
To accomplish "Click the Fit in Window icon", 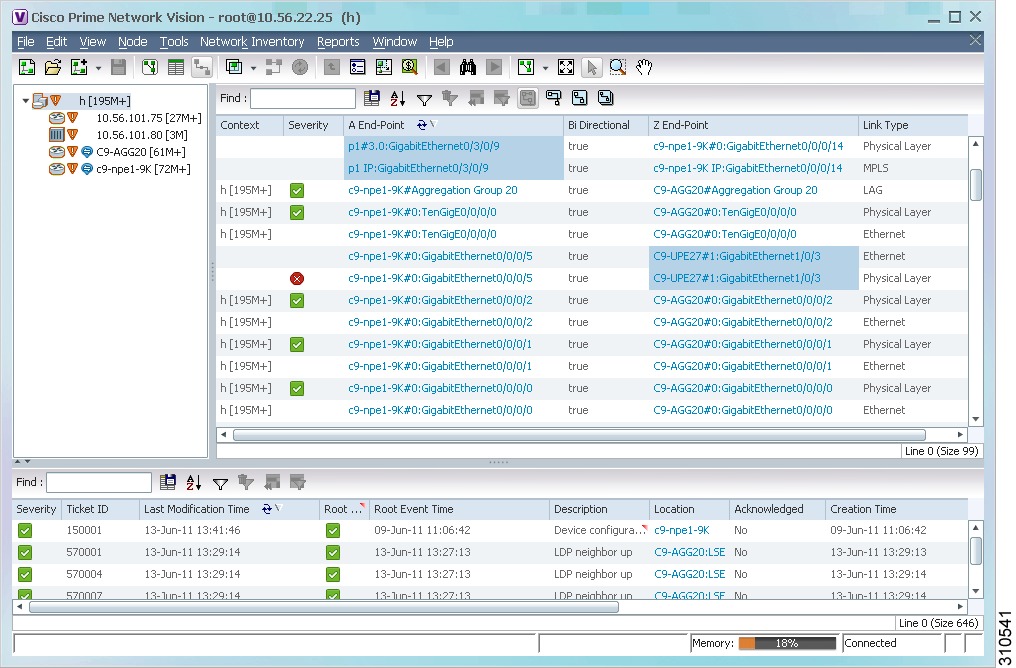I will click(x=566, y=67).
